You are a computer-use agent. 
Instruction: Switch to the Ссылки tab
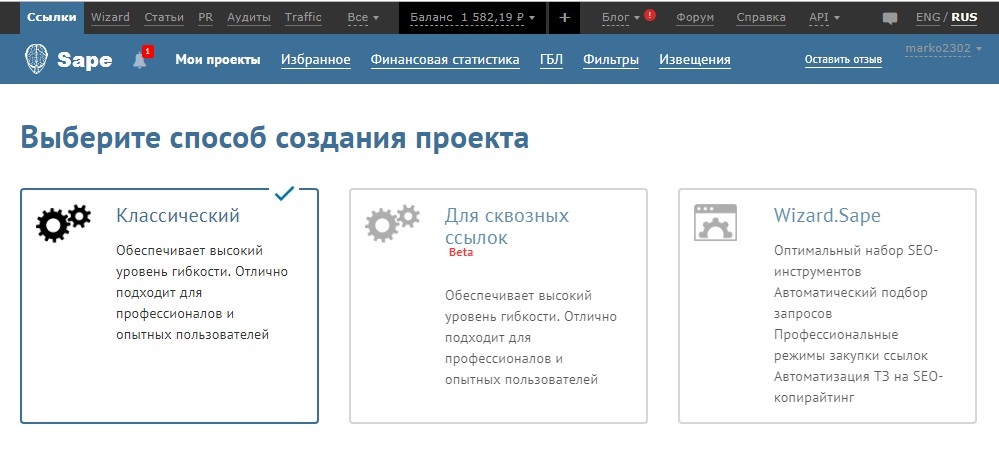[x=52, y=17]
